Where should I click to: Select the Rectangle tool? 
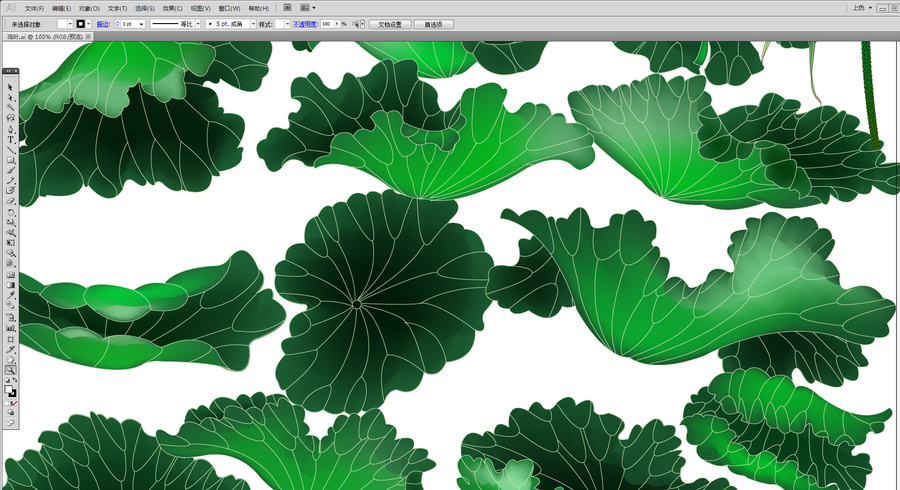click(x=10, y=160)
